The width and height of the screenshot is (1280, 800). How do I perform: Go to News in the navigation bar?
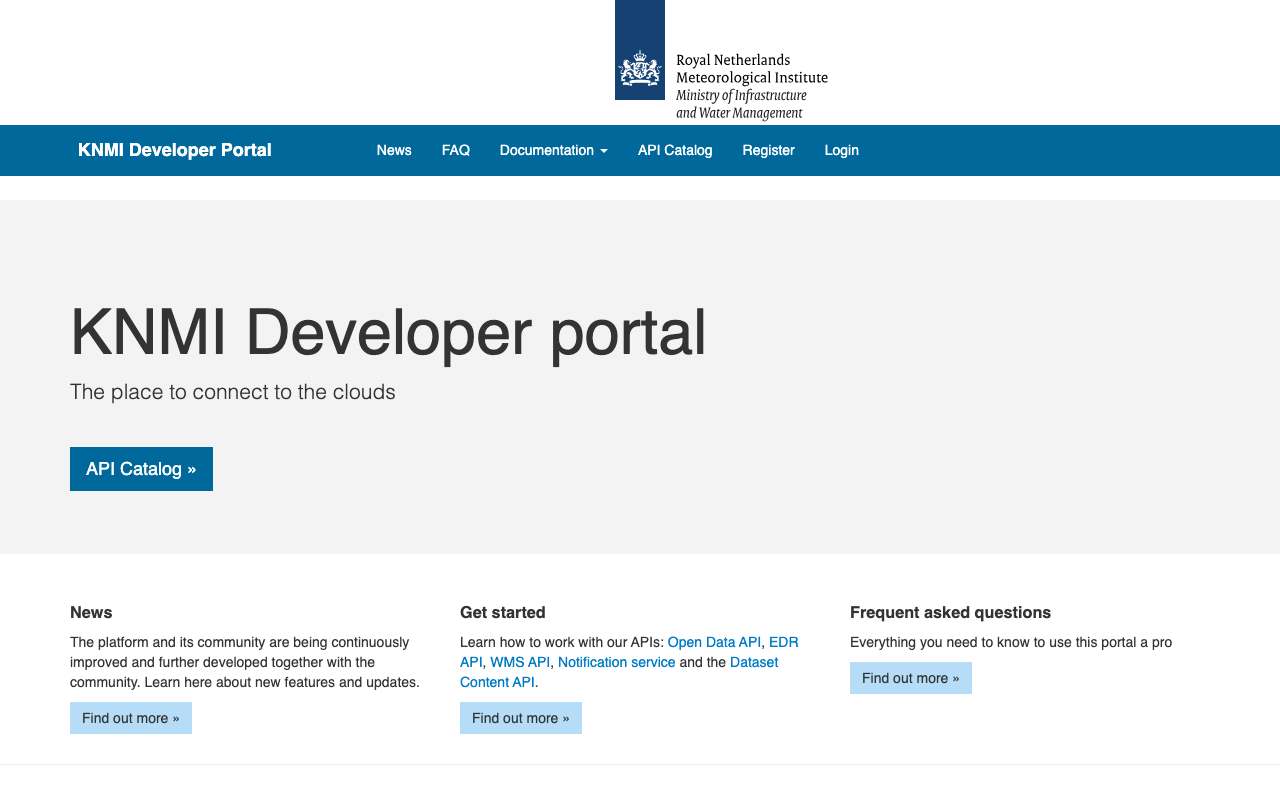coord(394,150)
